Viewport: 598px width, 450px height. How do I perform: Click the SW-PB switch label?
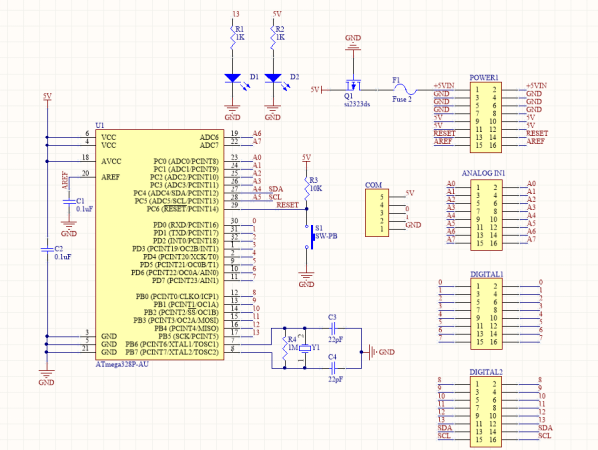coord(326,236)
